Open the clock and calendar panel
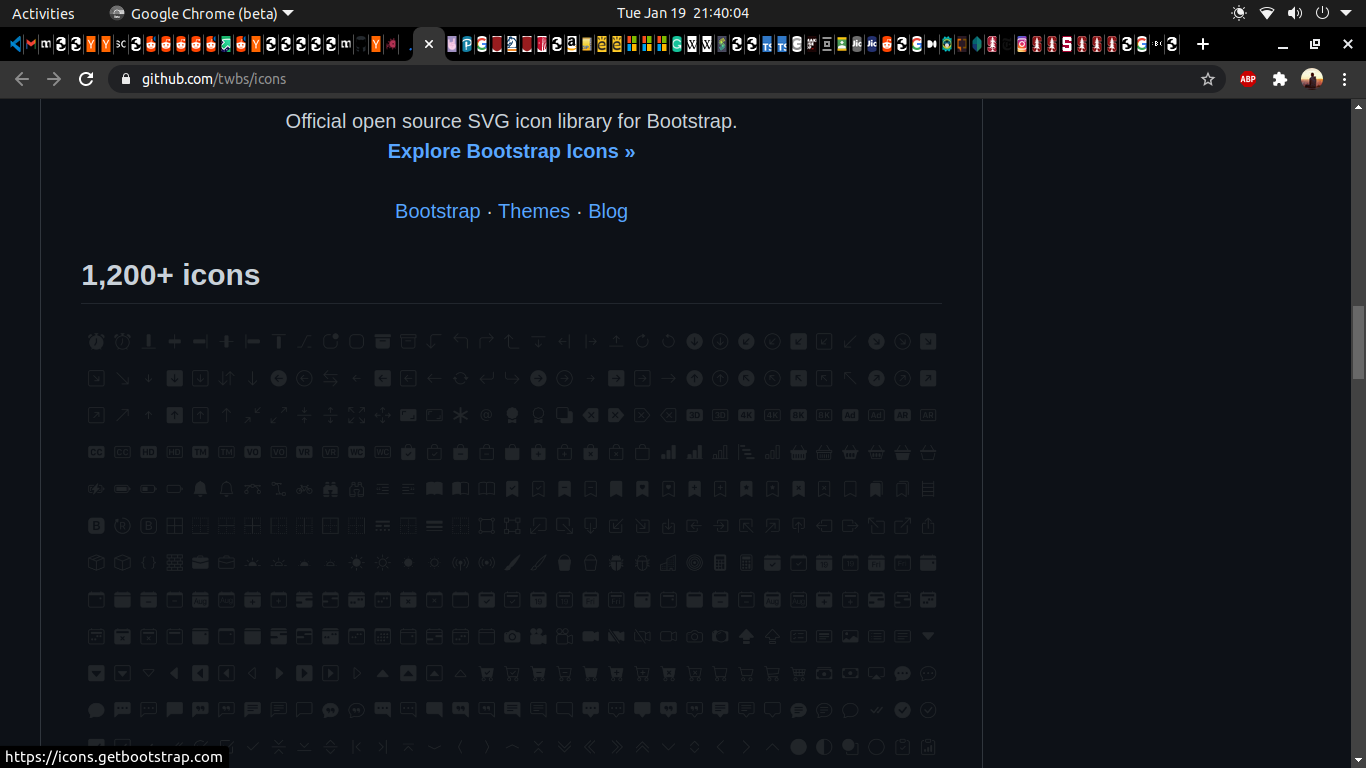This screenshot has height=768, width=1366. (683, 13)
